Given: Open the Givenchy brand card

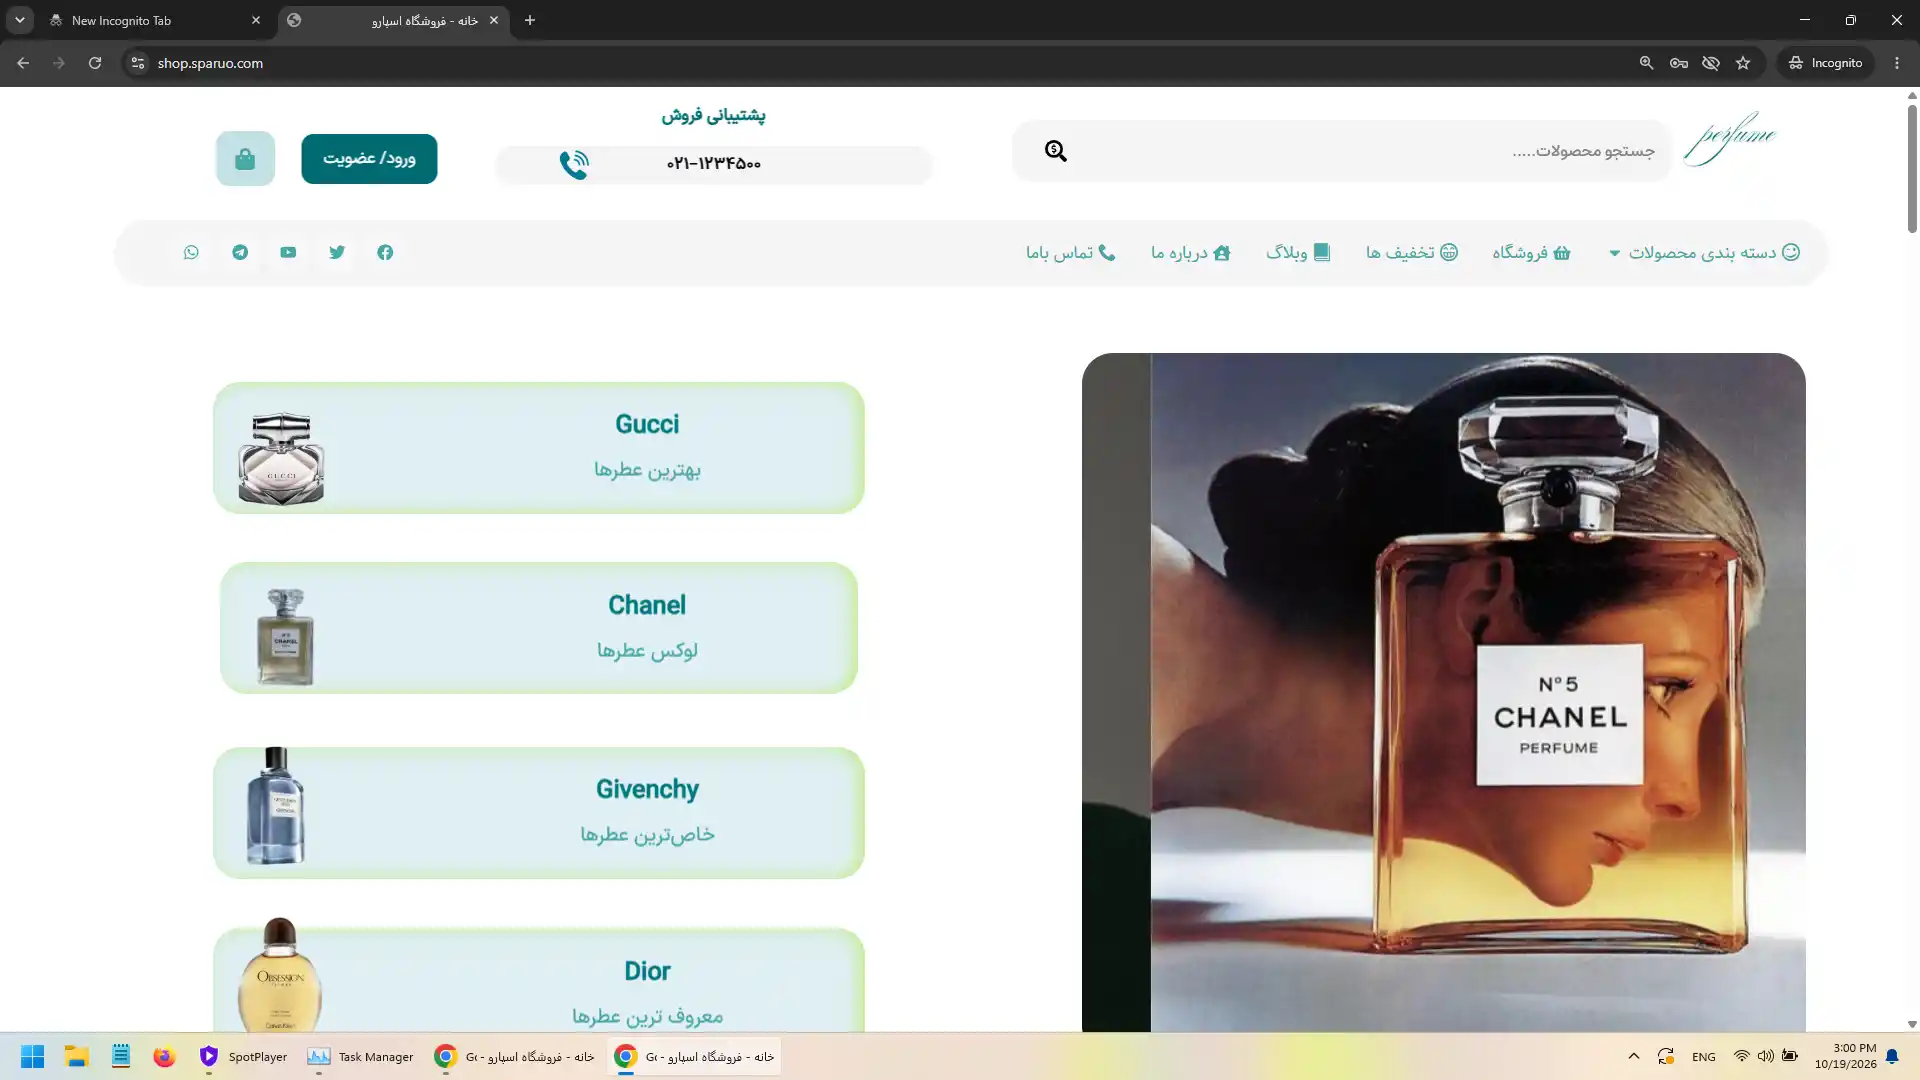Looking at the screenshot, I should (539, 813).
